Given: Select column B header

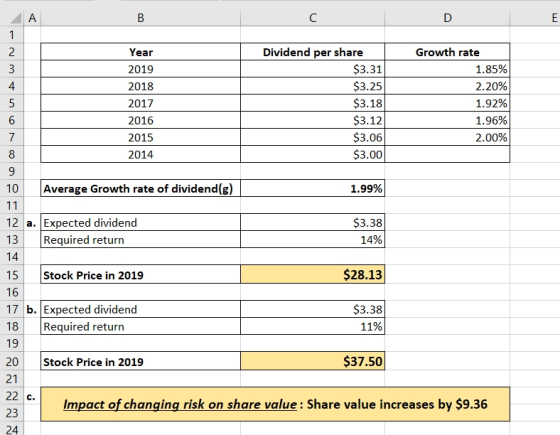Looking at the screenshot, I should click(141, 18).
